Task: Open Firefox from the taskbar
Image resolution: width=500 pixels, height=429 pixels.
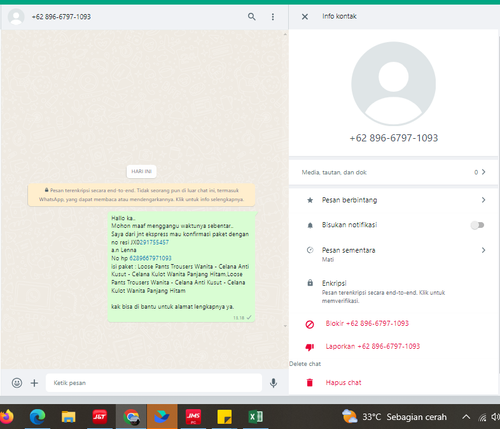Action: (x=6, y=417)
